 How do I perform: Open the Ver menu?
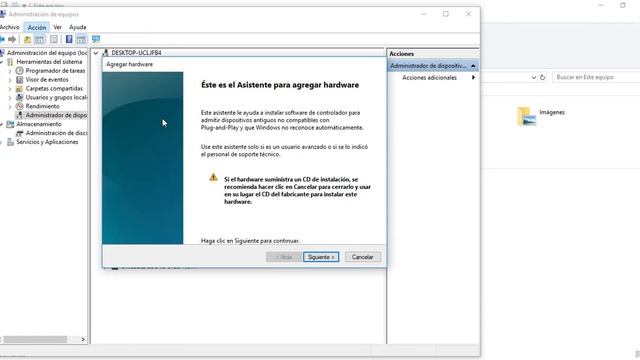57,27
